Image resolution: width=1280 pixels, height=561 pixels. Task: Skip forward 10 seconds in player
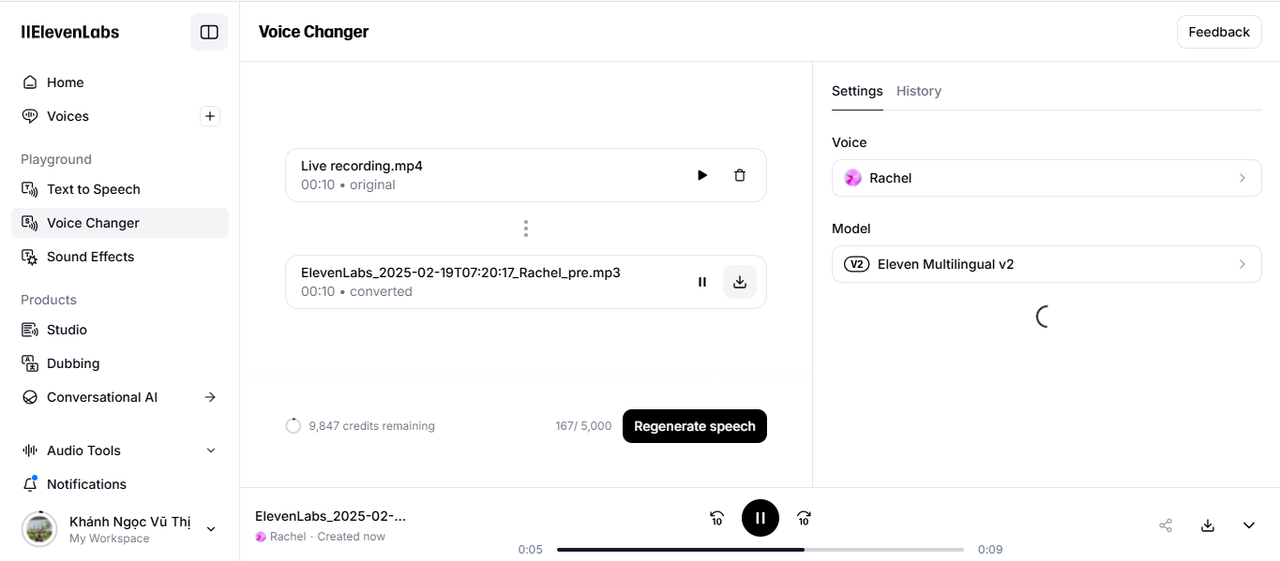tap(804, 518)
